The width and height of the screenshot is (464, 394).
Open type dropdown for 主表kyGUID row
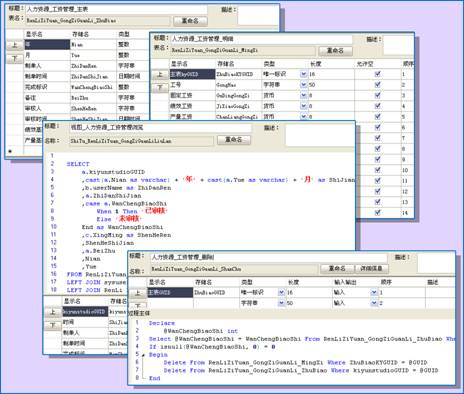pos(303,74)
